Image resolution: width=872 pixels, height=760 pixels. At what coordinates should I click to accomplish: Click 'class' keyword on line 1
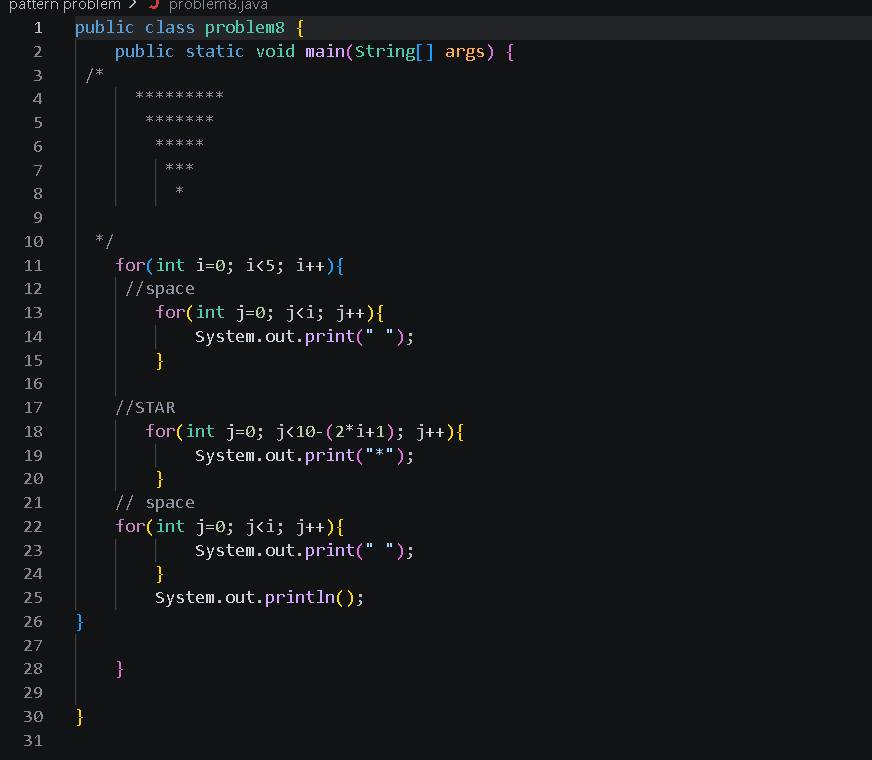coord(170,28)
